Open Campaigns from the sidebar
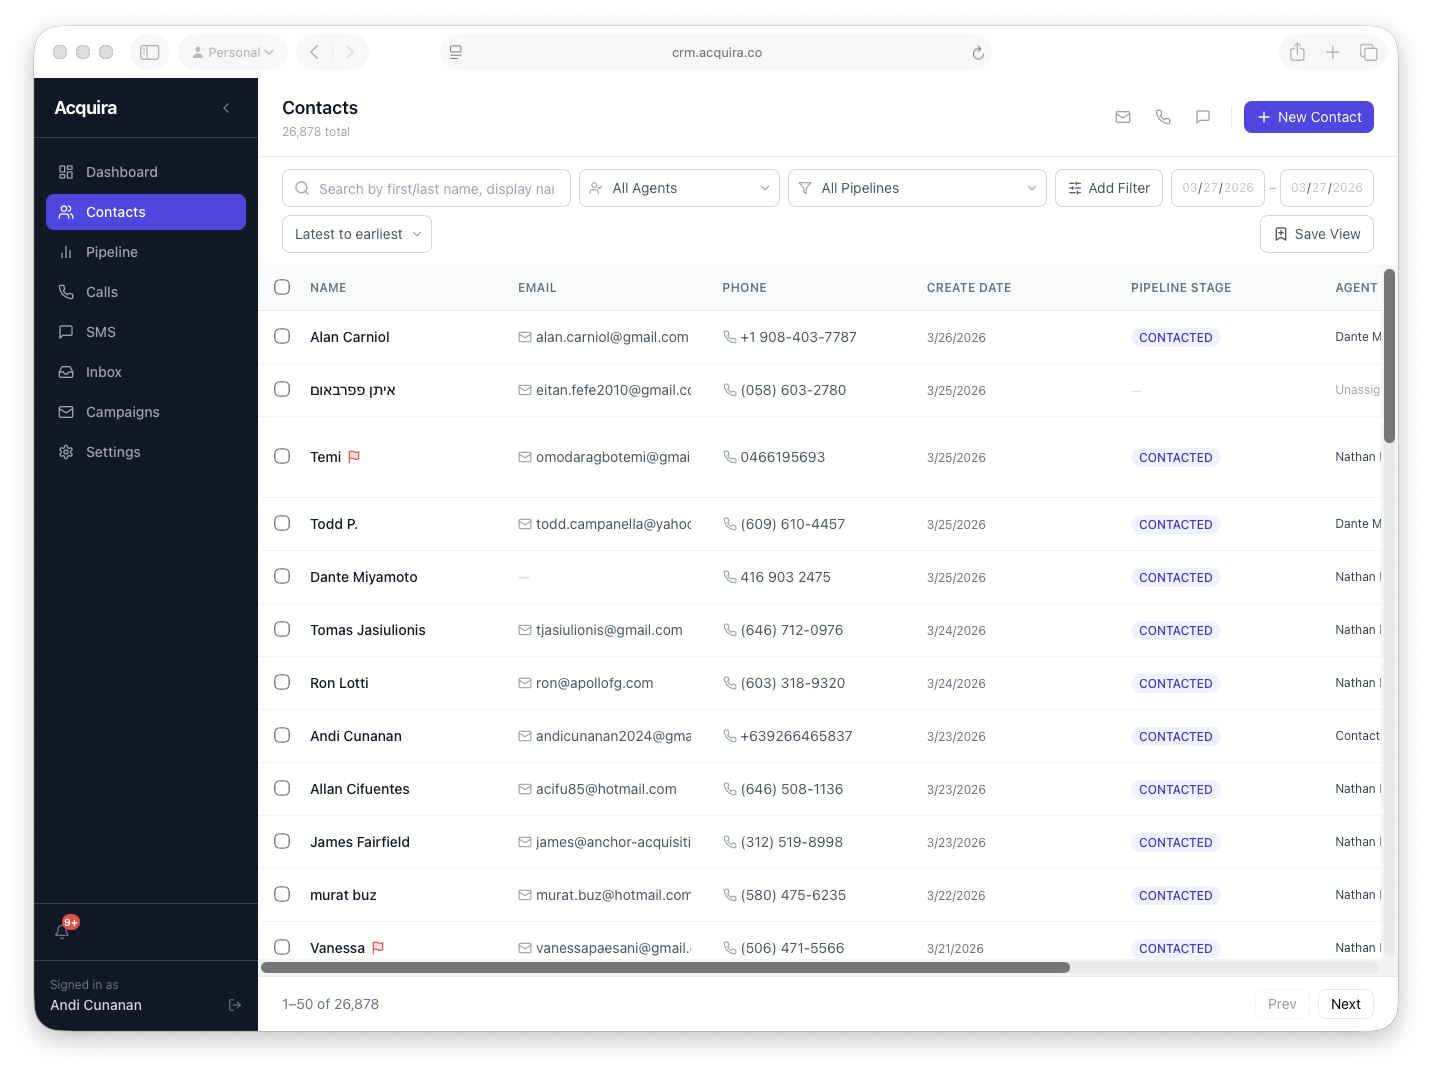Image resolution: width=1432 pixels, height=1073 pixels. 122,412
